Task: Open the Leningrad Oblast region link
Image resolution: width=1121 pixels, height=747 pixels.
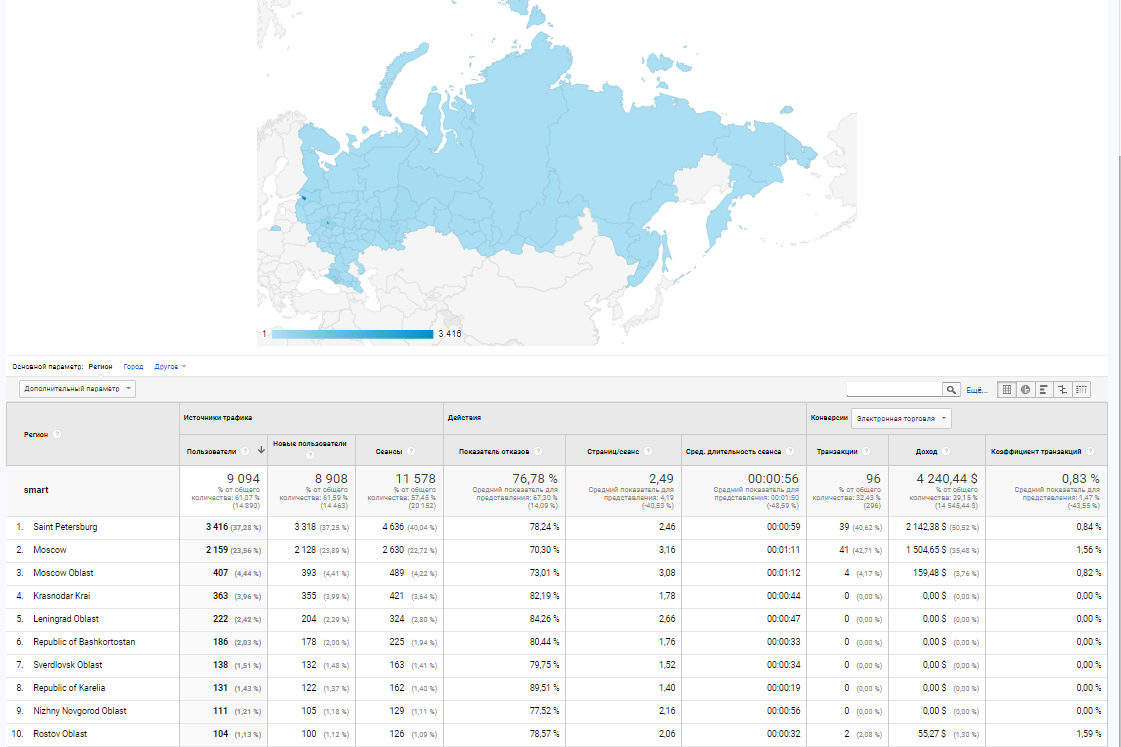Action: (66, 619)
